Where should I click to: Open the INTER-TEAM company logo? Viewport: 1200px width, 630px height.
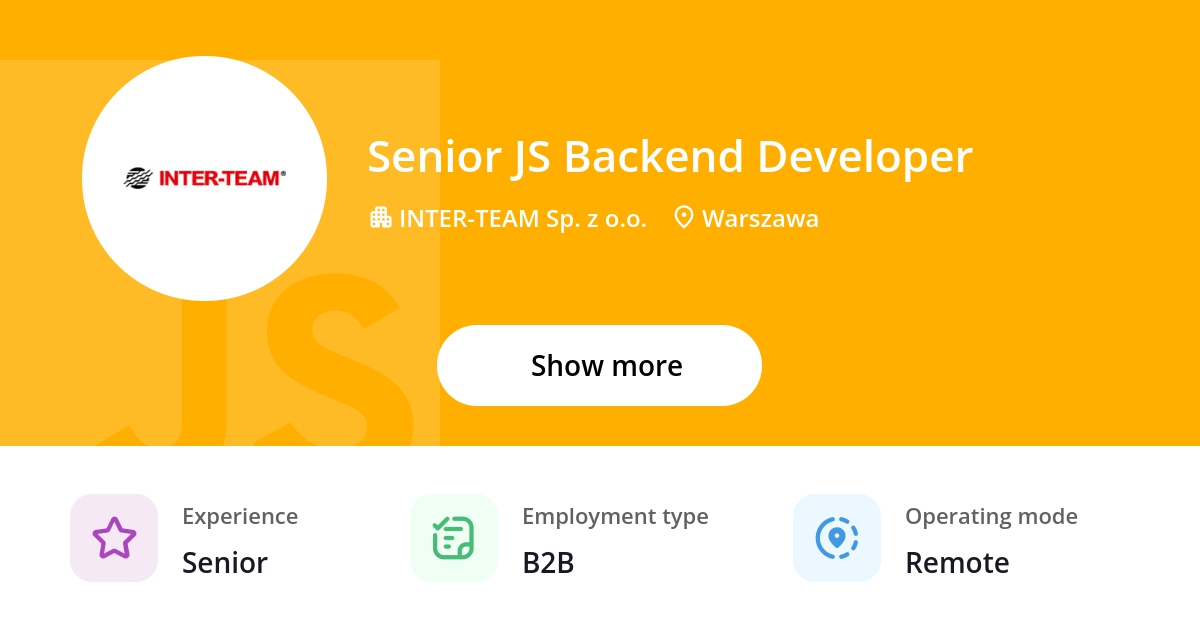(x=204, y=178)
